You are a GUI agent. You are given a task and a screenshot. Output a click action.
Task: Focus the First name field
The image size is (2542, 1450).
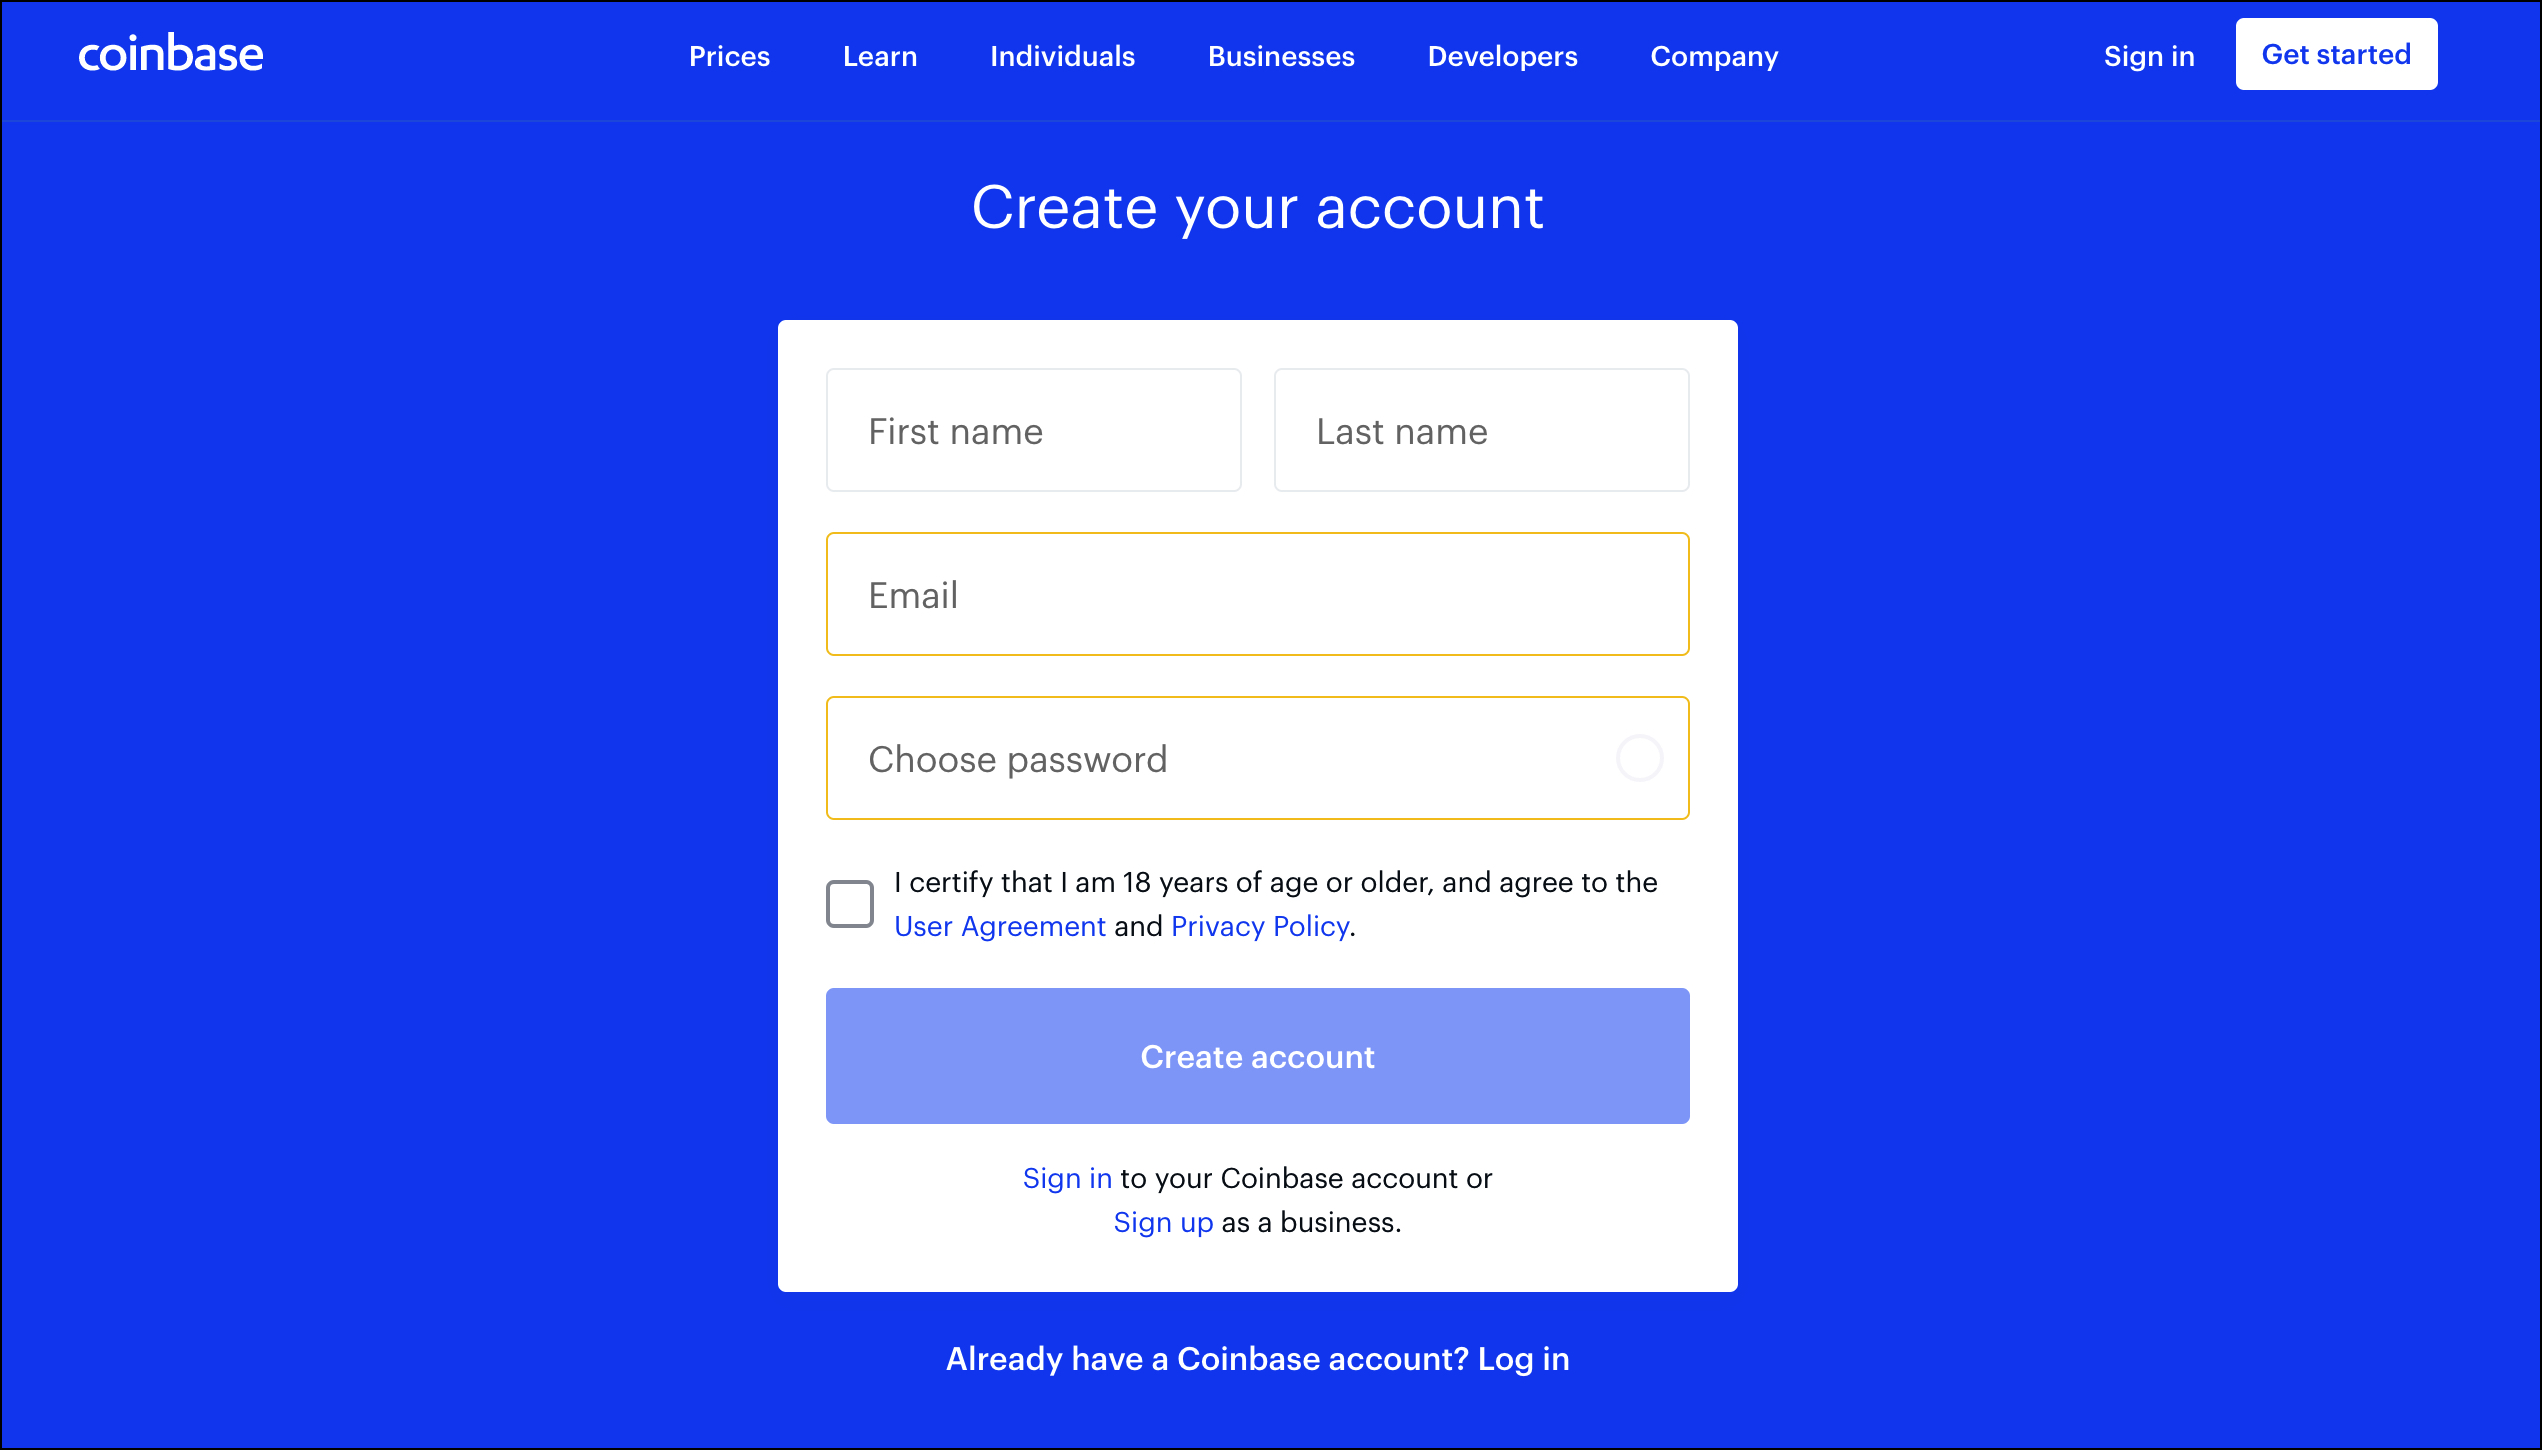[x=1034, y=430]
